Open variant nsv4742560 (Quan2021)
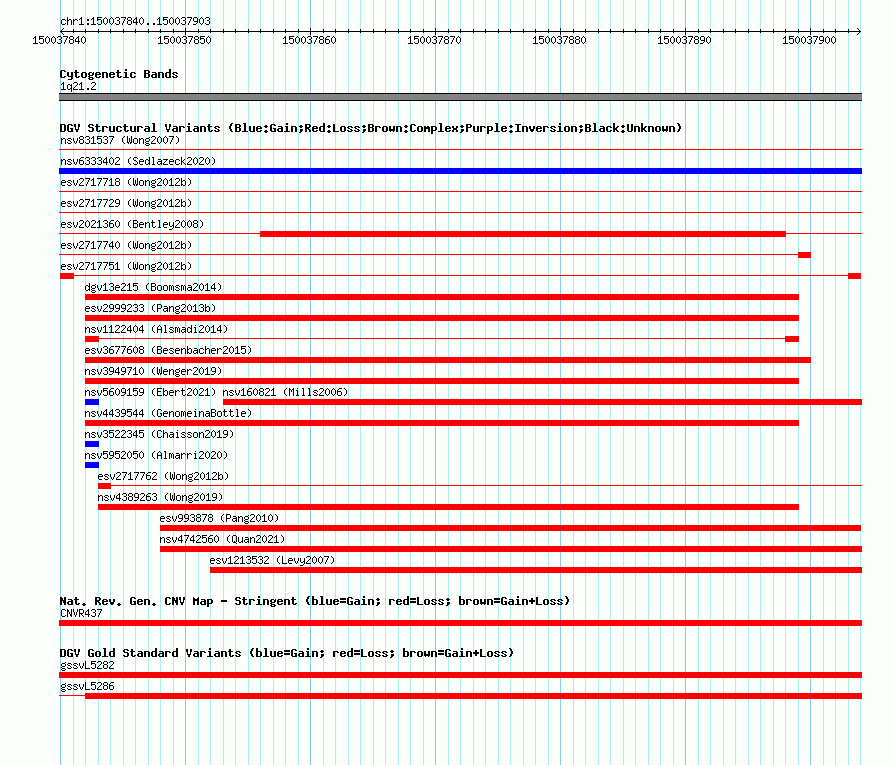 point(222,539)
